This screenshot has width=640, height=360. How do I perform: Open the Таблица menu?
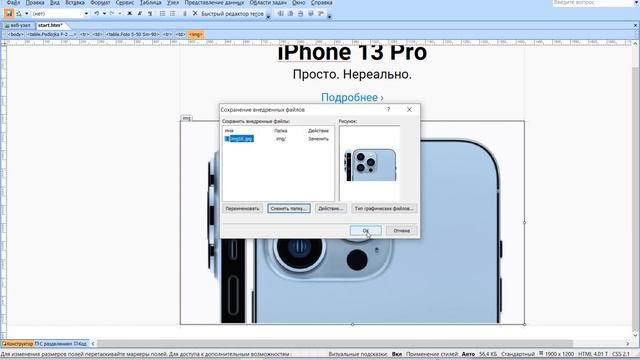[151, 2]
